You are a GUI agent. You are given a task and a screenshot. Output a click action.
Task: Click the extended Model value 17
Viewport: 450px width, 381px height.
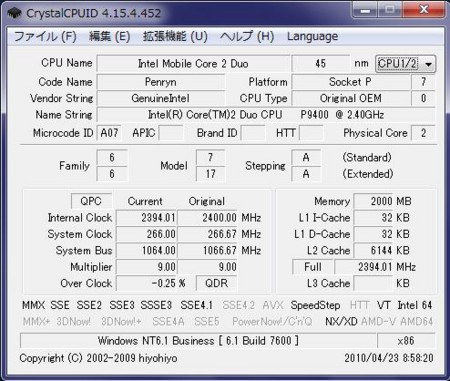point(210,174)
